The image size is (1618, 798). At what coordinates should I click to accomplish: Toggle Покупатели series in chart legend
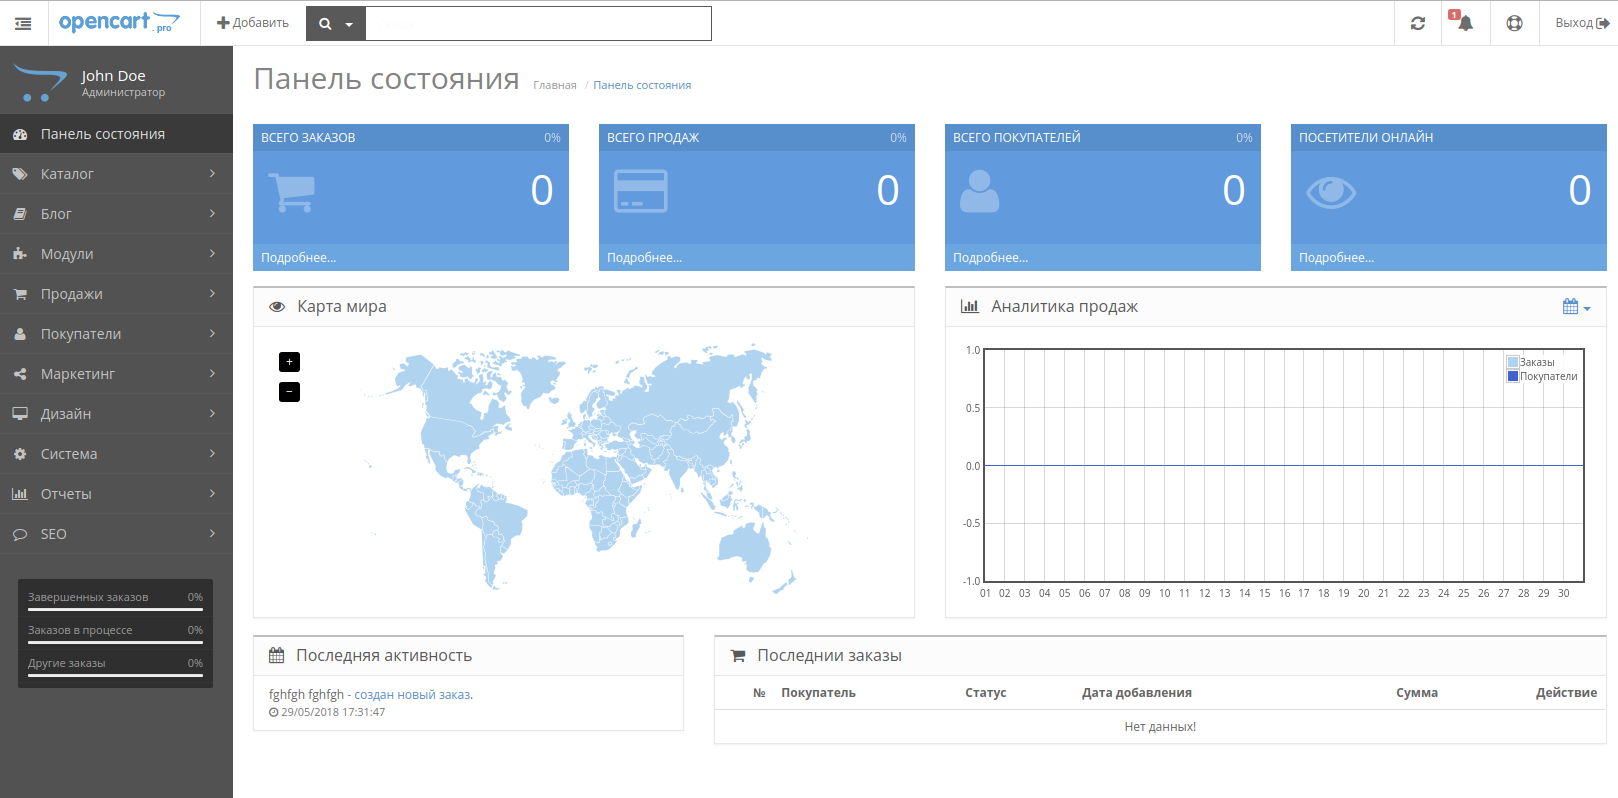(1548, 376)
